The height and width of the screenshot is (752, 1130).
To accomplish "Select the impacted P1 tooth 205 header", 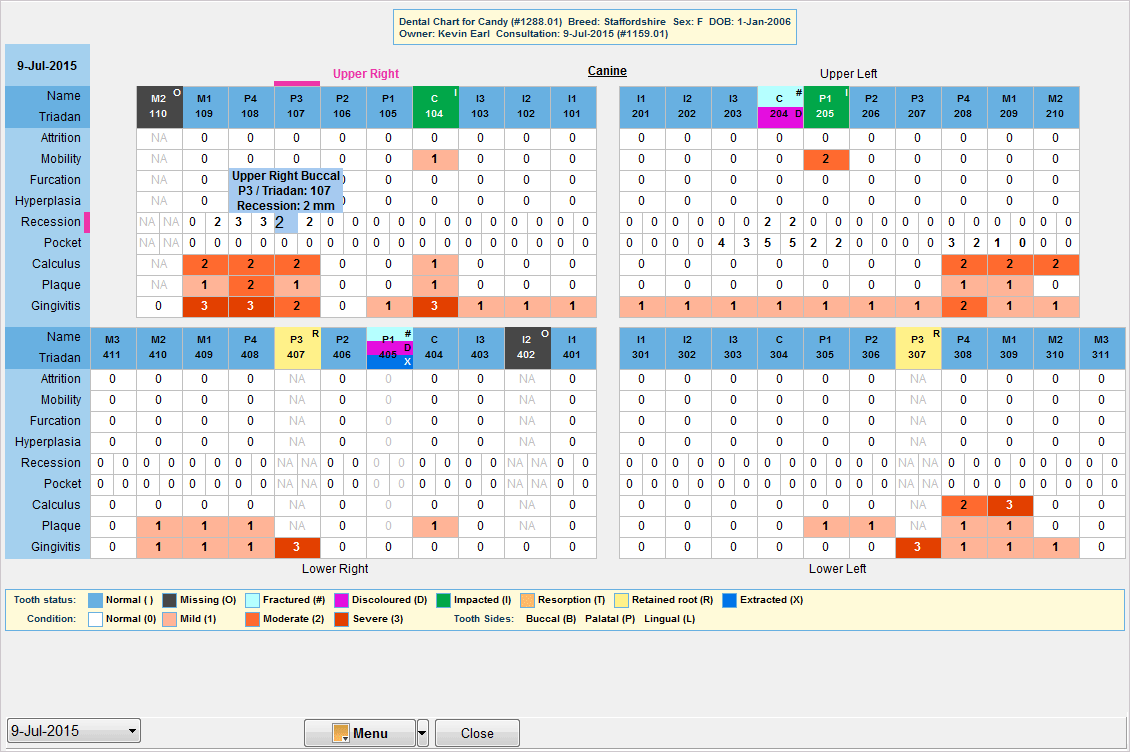I will [x=825, y=106].
